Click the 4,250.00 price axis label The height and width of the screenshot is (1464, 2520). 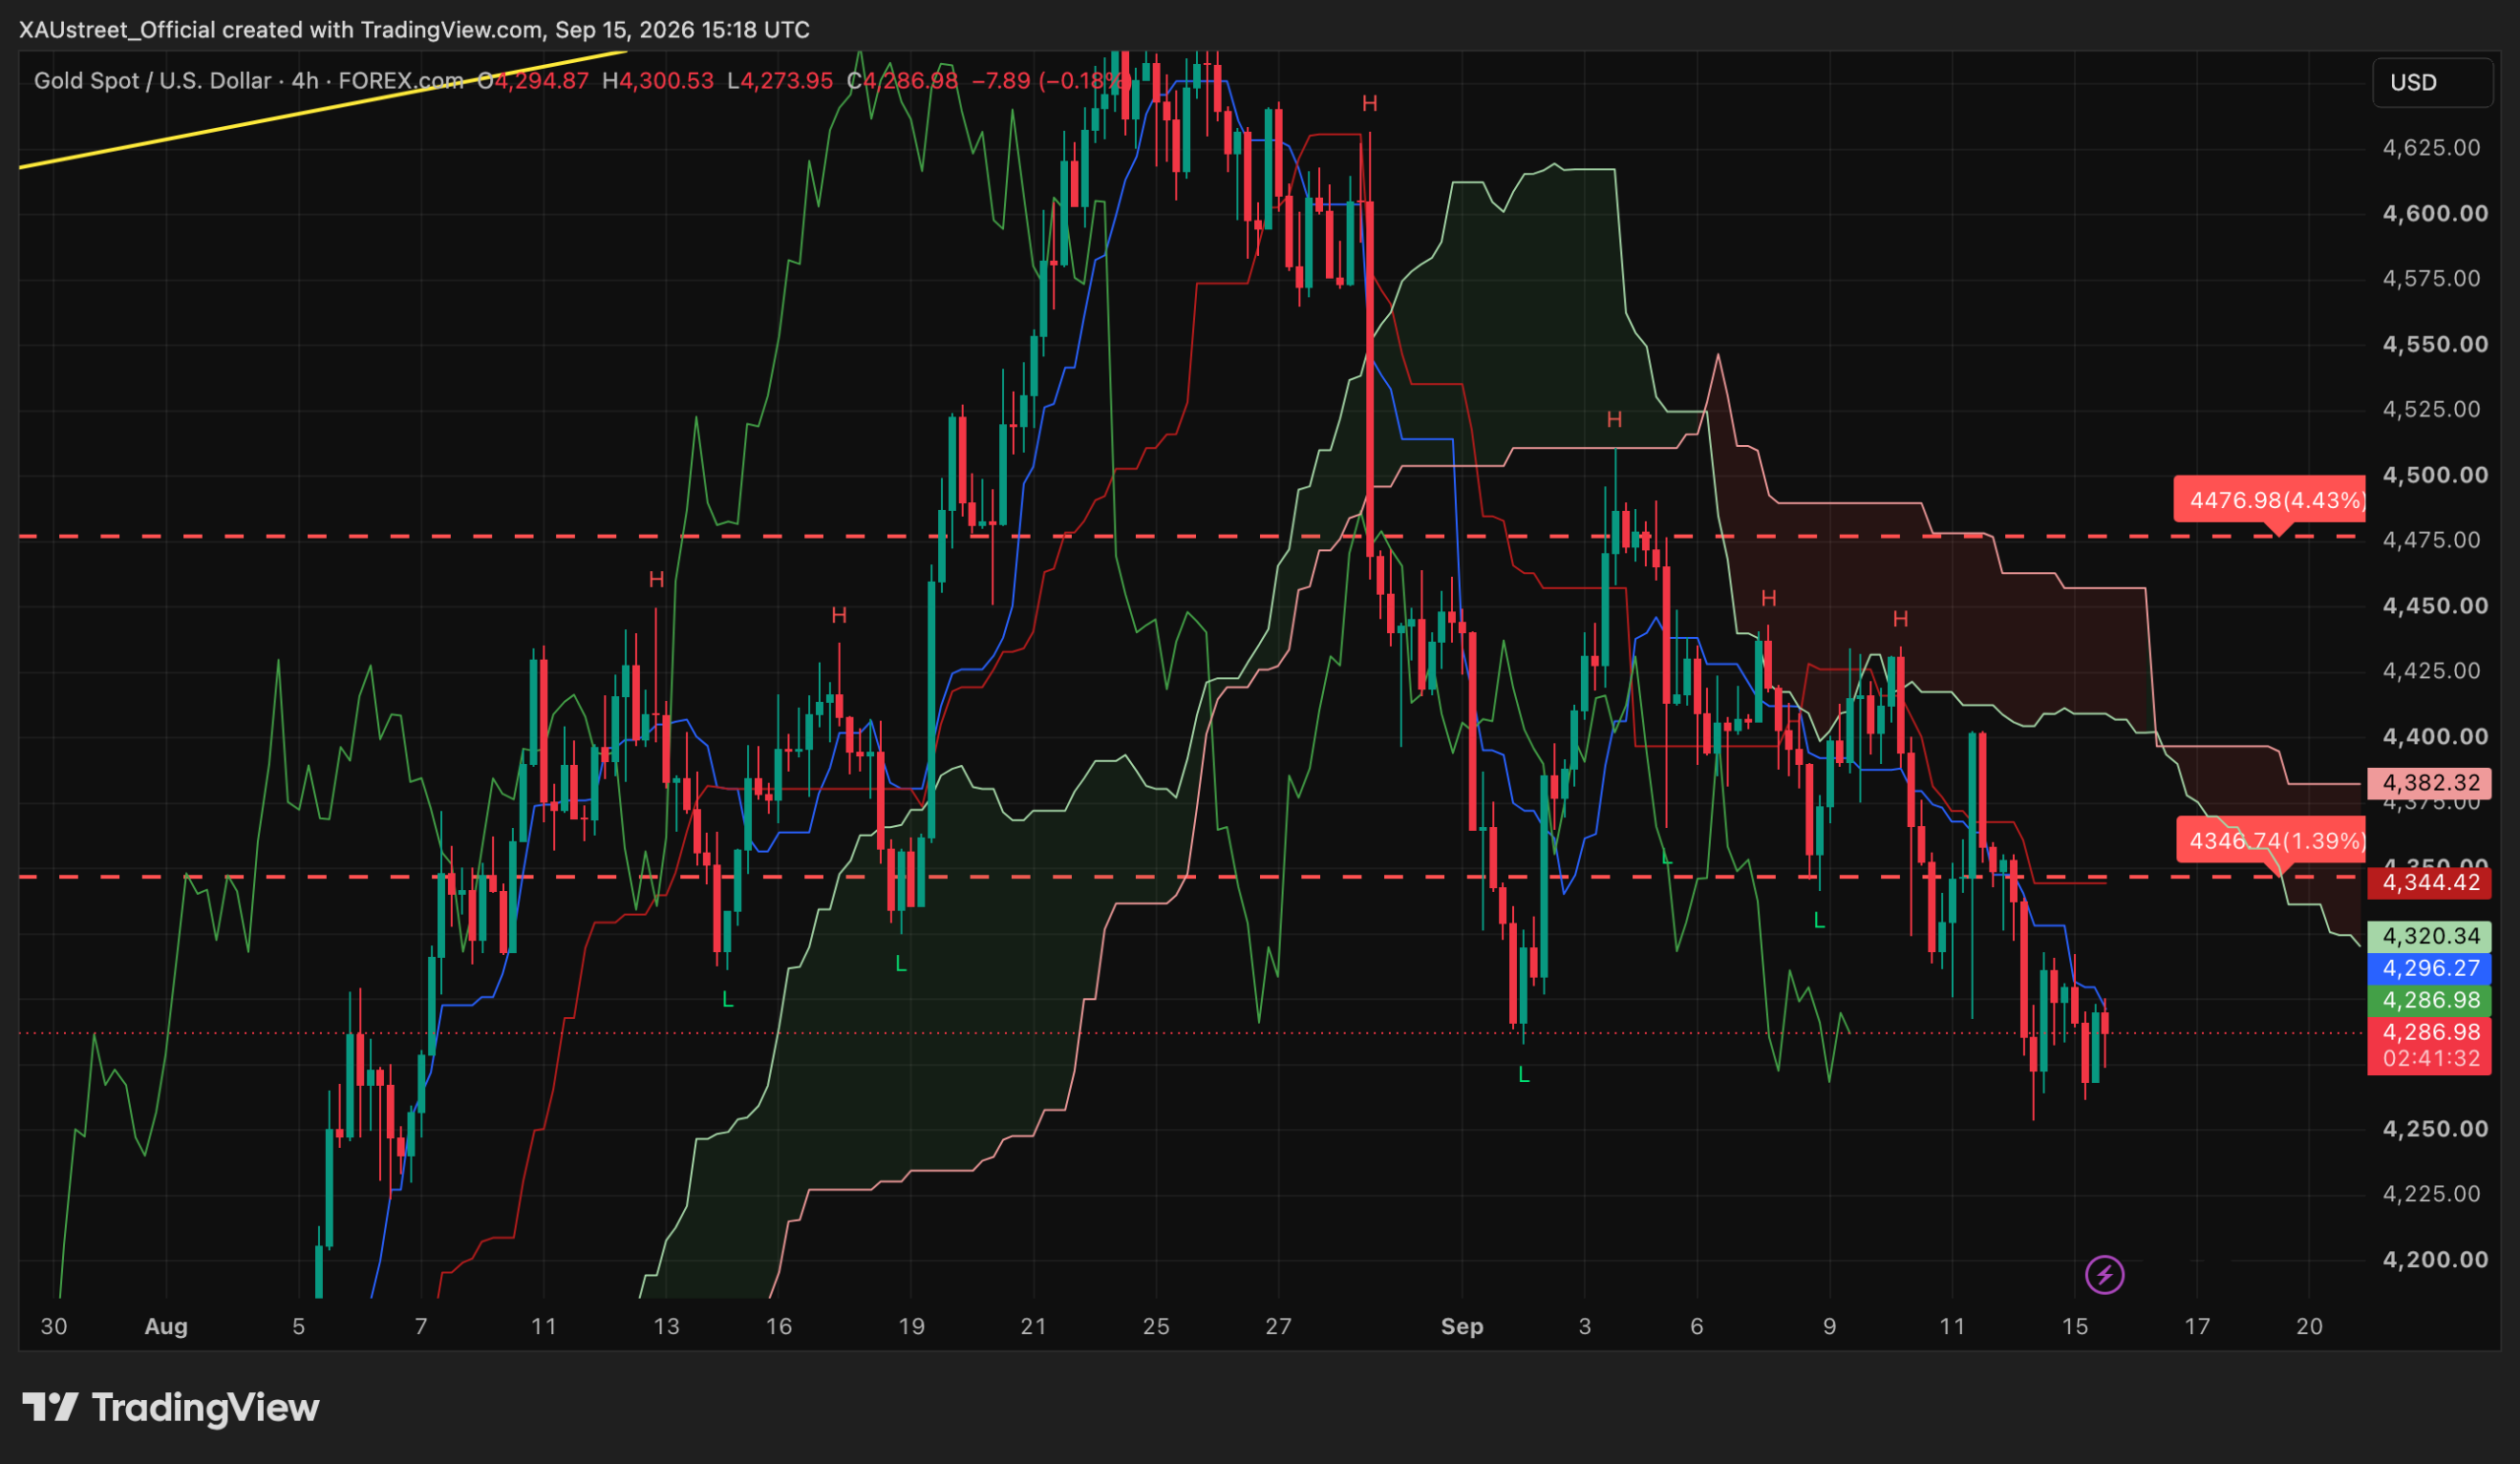coord(2435,1129)
